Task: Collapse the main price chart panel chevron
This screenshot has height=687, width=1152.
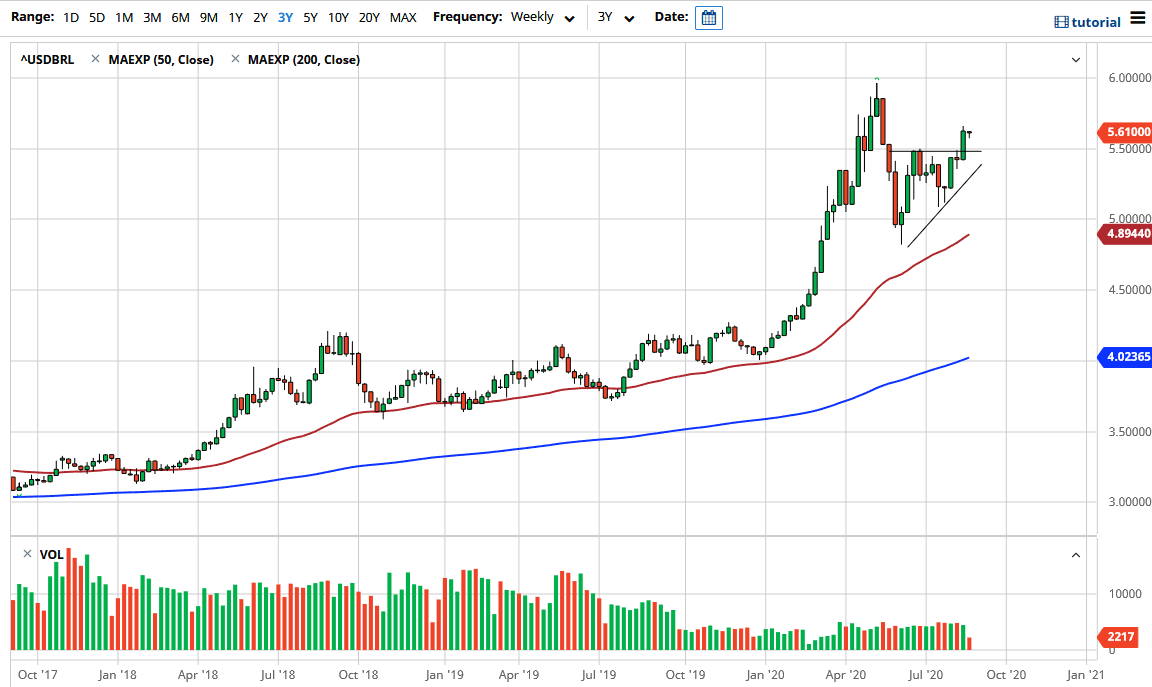Action: 1076,59
